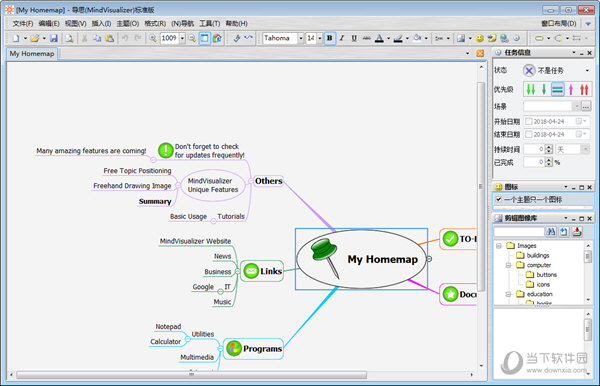Screen dimensions: 600x386
Task: Apply the fill color bucket icon
Action: [417, 38]
